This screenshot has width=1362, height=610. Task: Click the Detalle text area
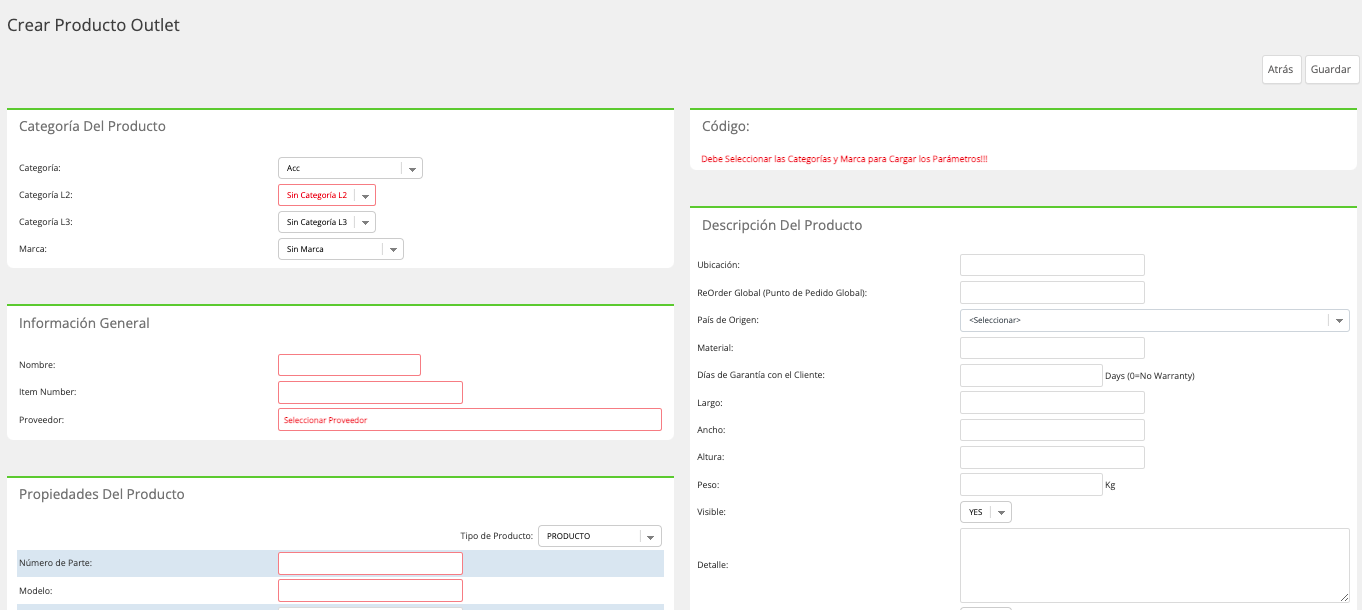[1155, 565]
